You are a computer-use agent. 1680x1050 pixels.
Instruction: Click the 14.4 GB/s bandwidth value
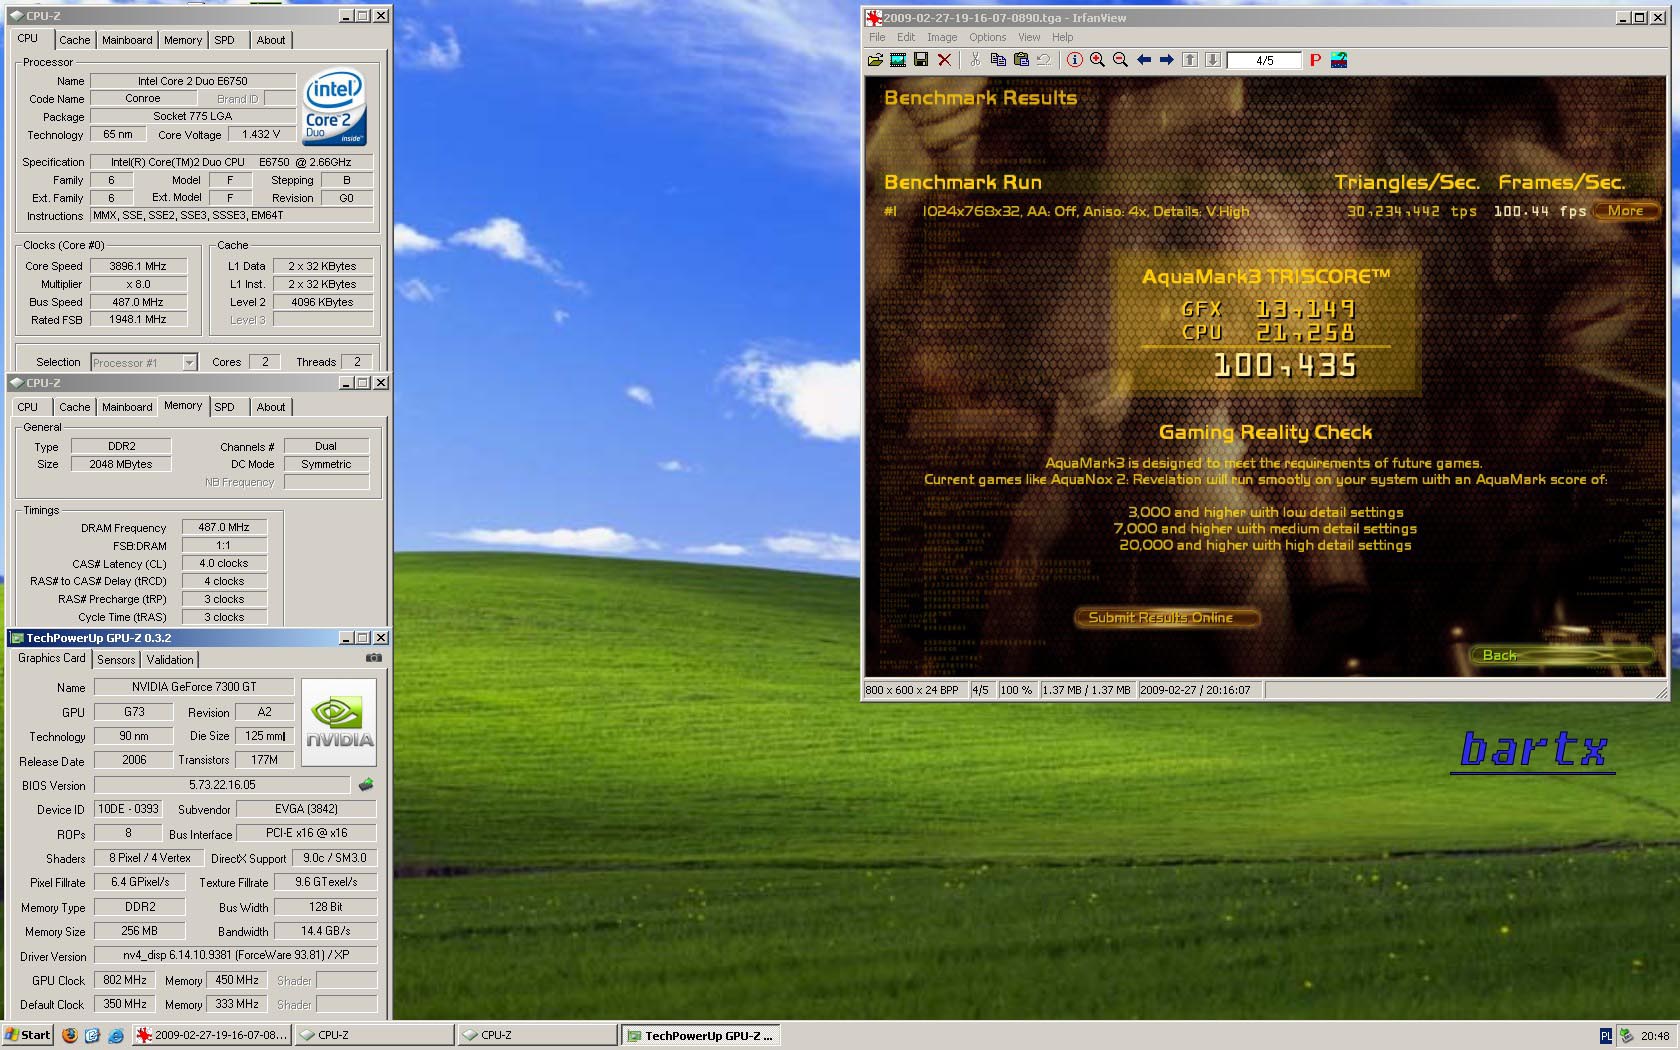point(326,931)
